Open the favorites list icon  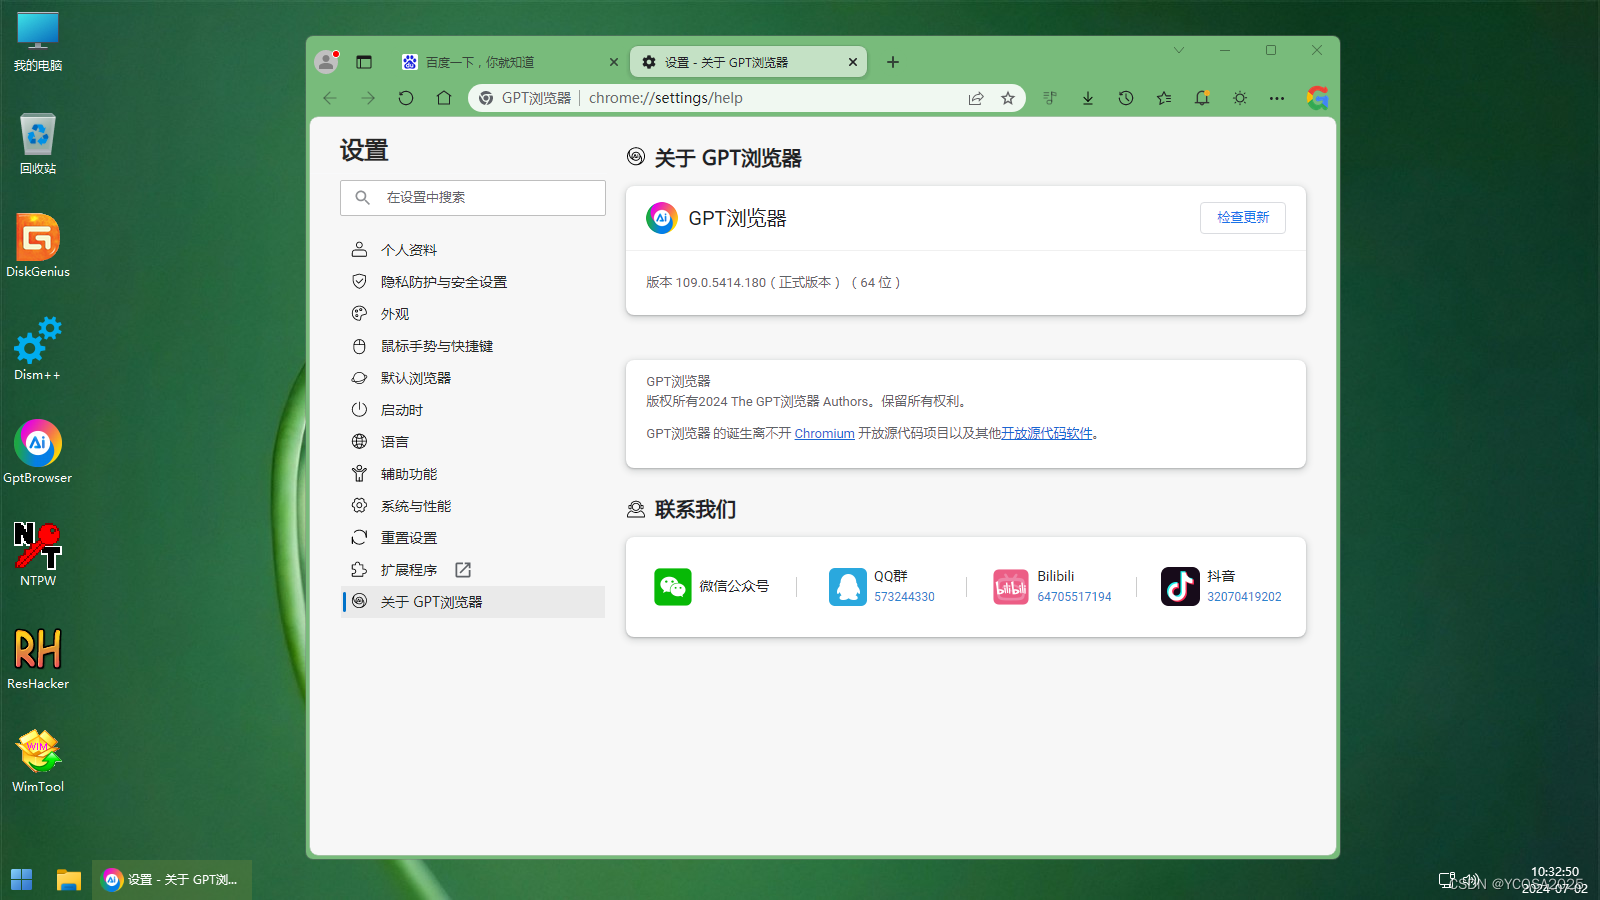click(1164, 98)
